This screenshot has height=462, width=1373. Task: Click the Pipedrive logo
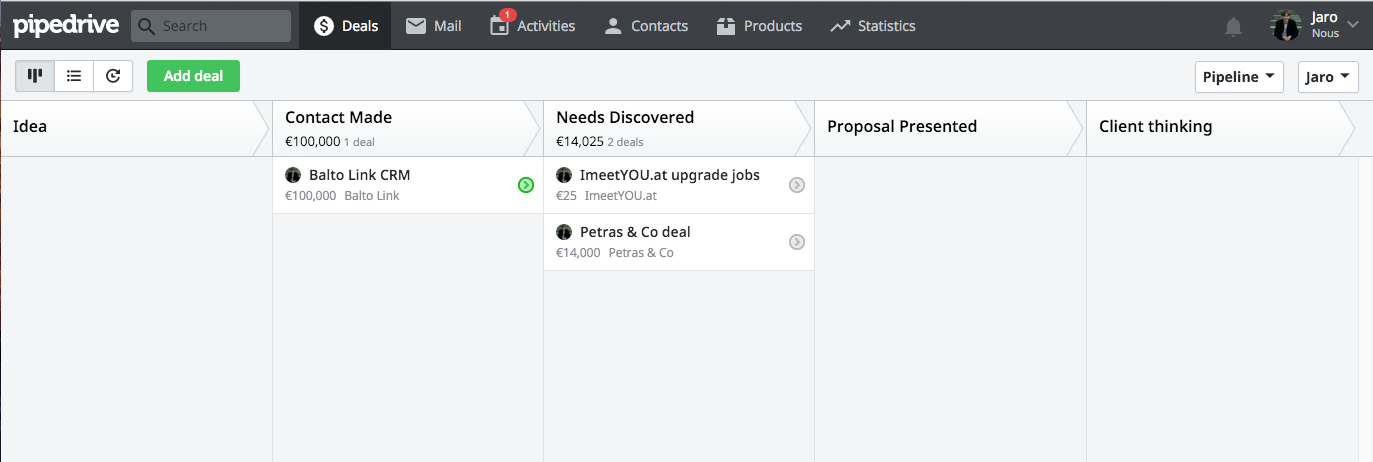click(x=65, y=26)
